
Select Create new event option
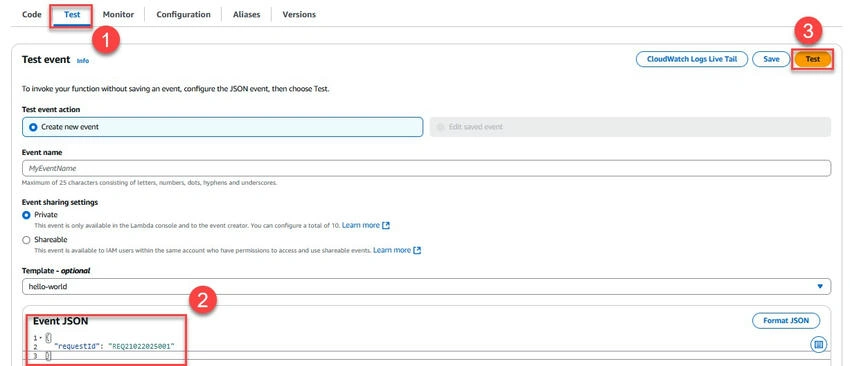222,127
